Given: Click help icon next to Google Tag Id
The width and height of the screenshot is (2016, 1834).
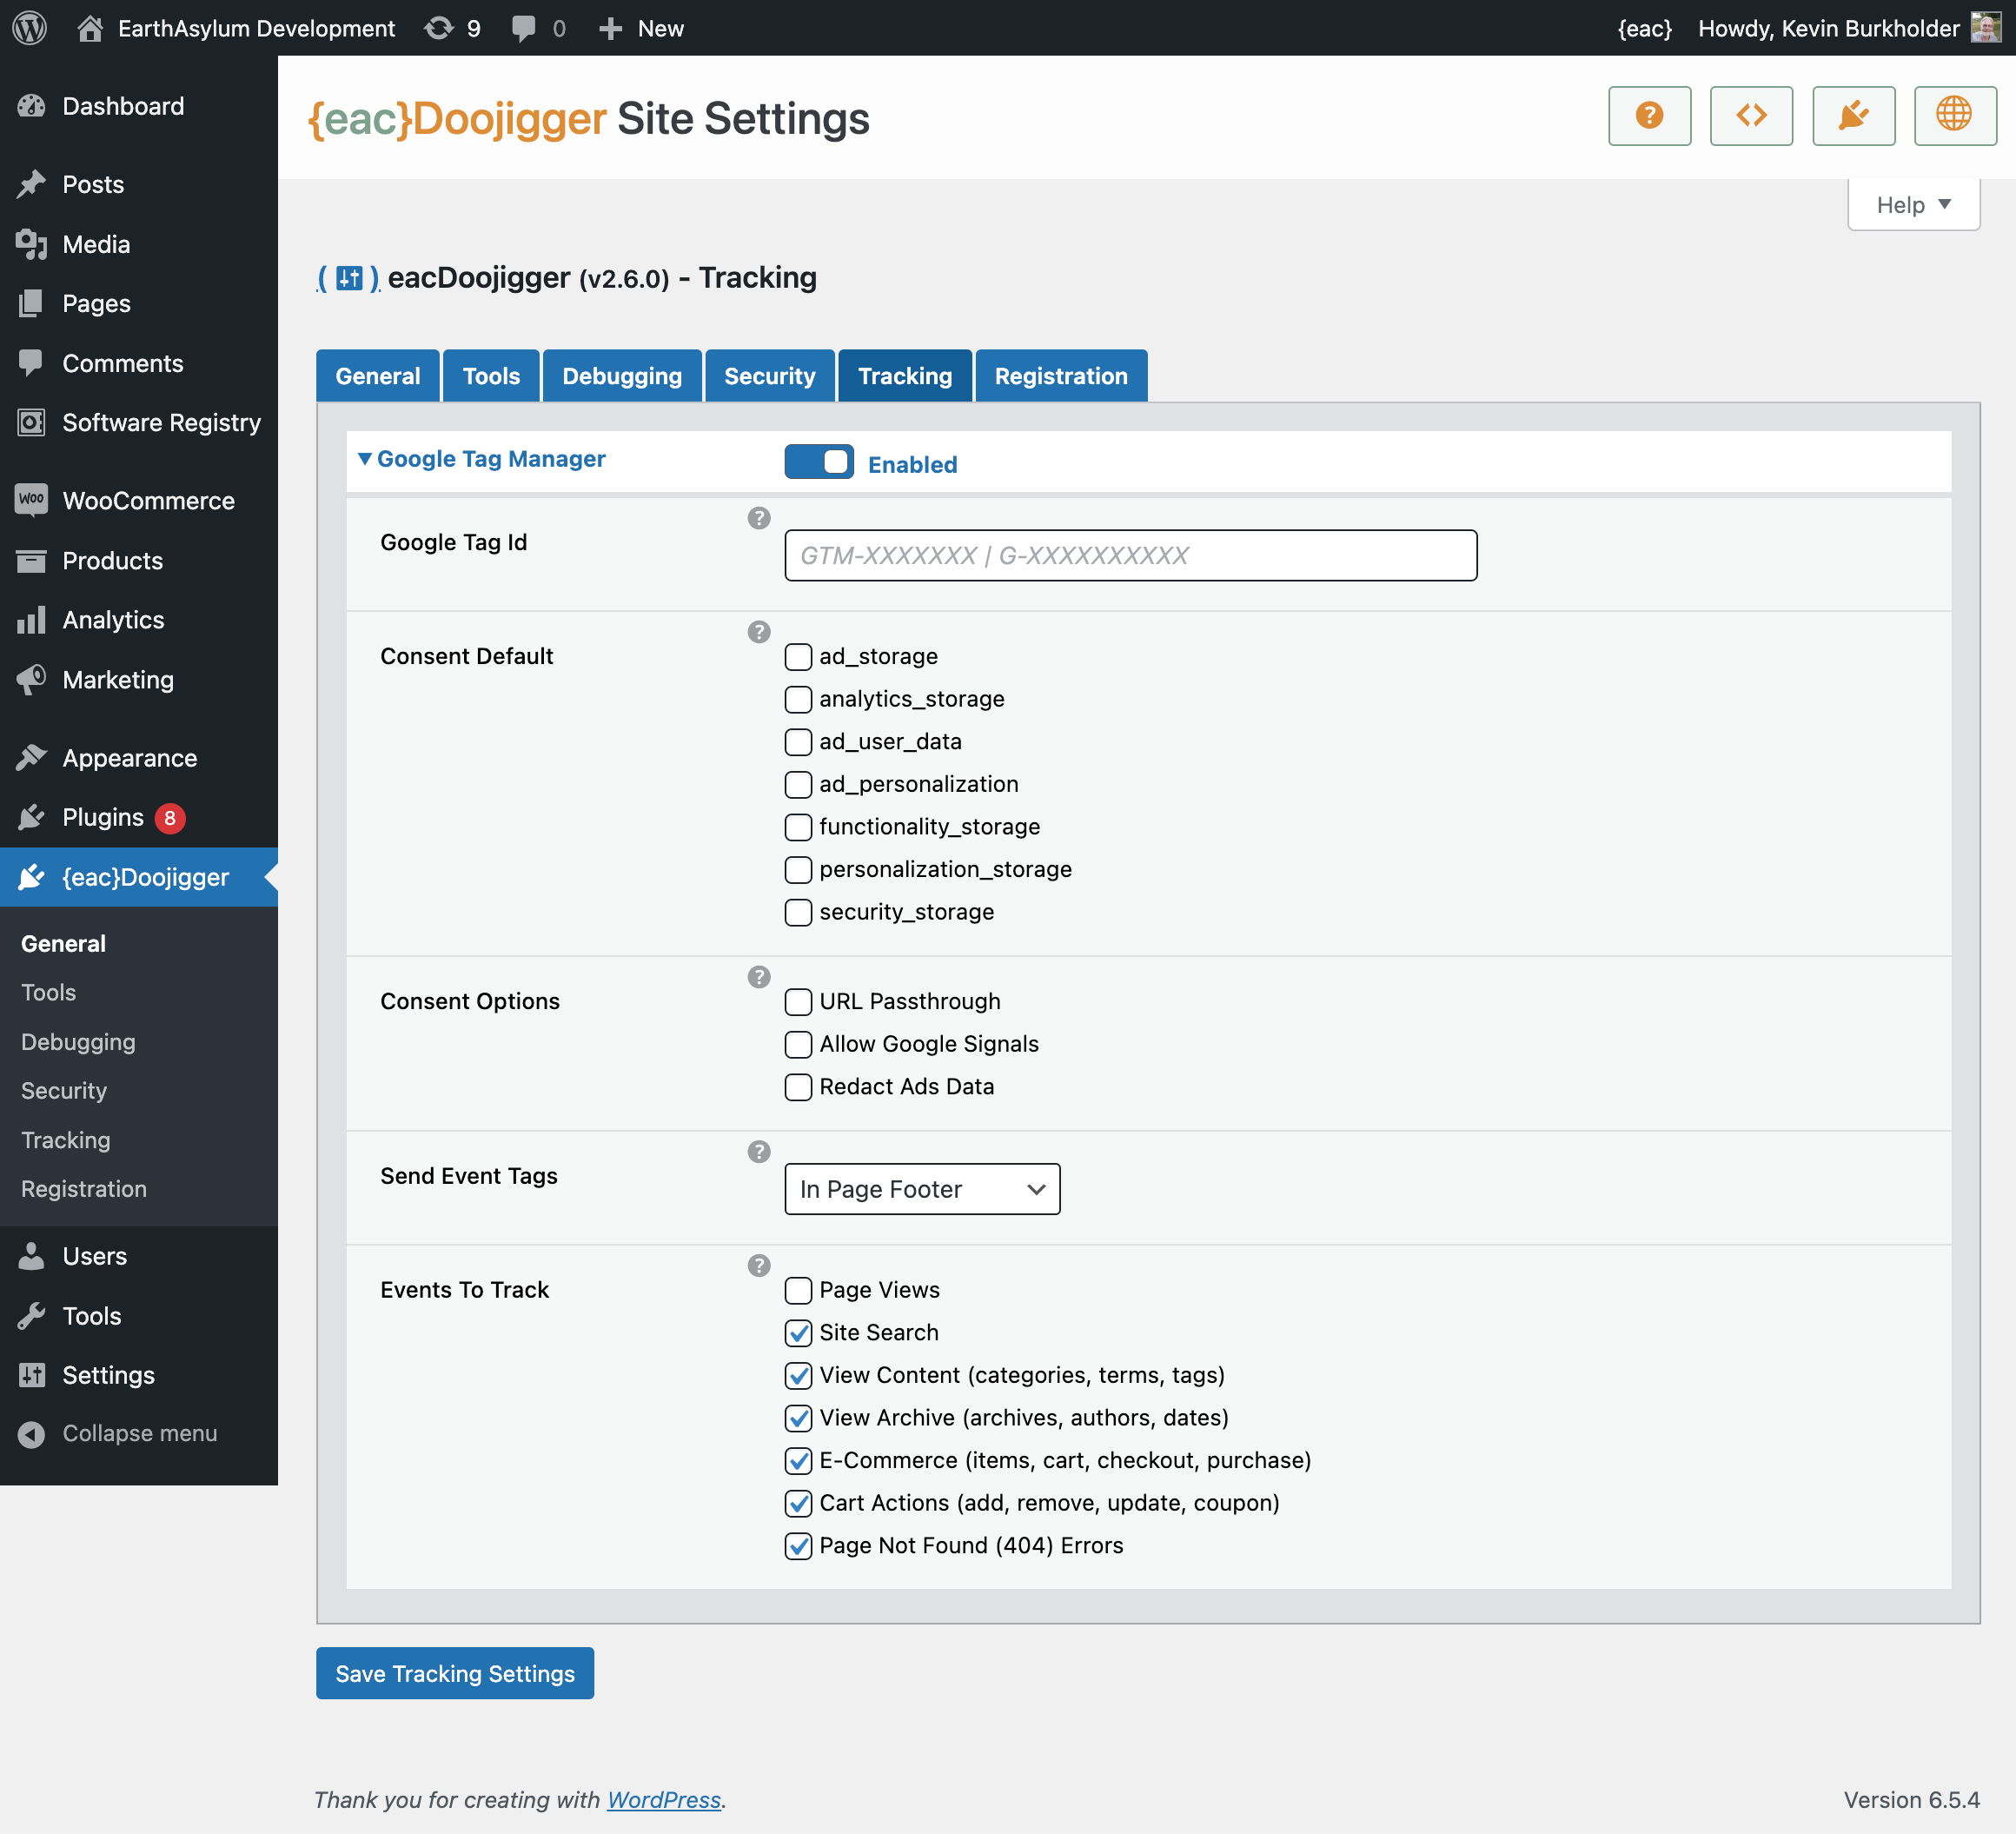Looking at the screenshot, I should (759, 518).
